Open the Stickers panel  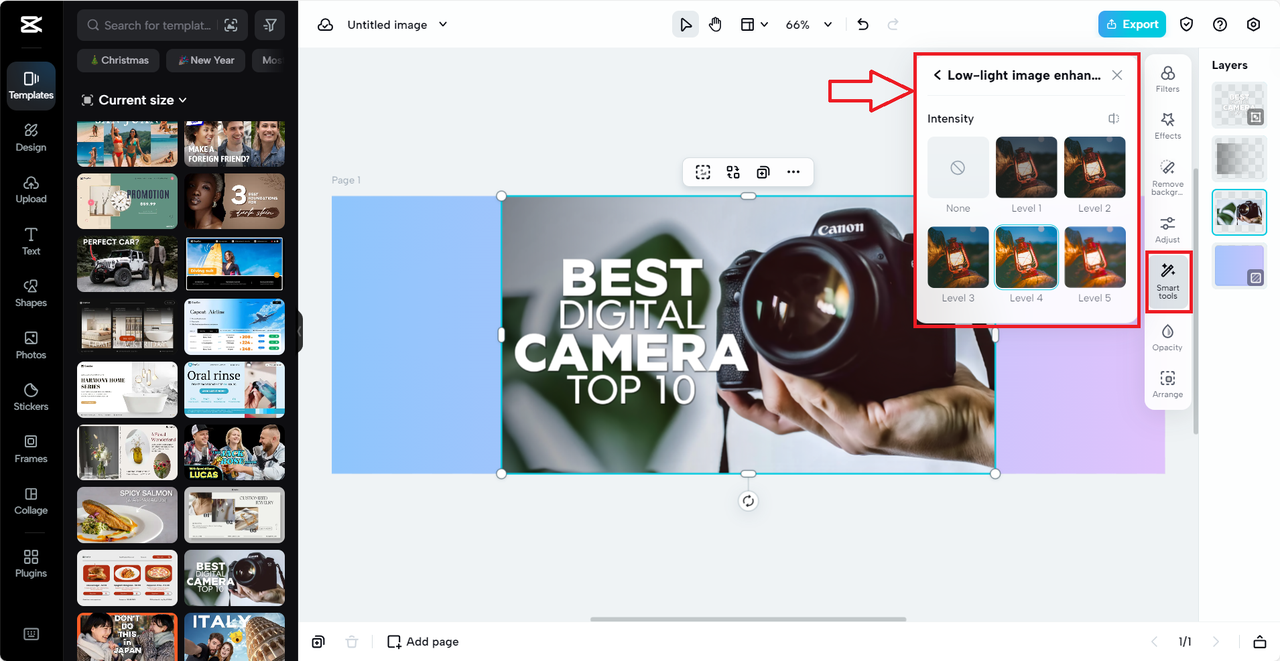[31, 397]
